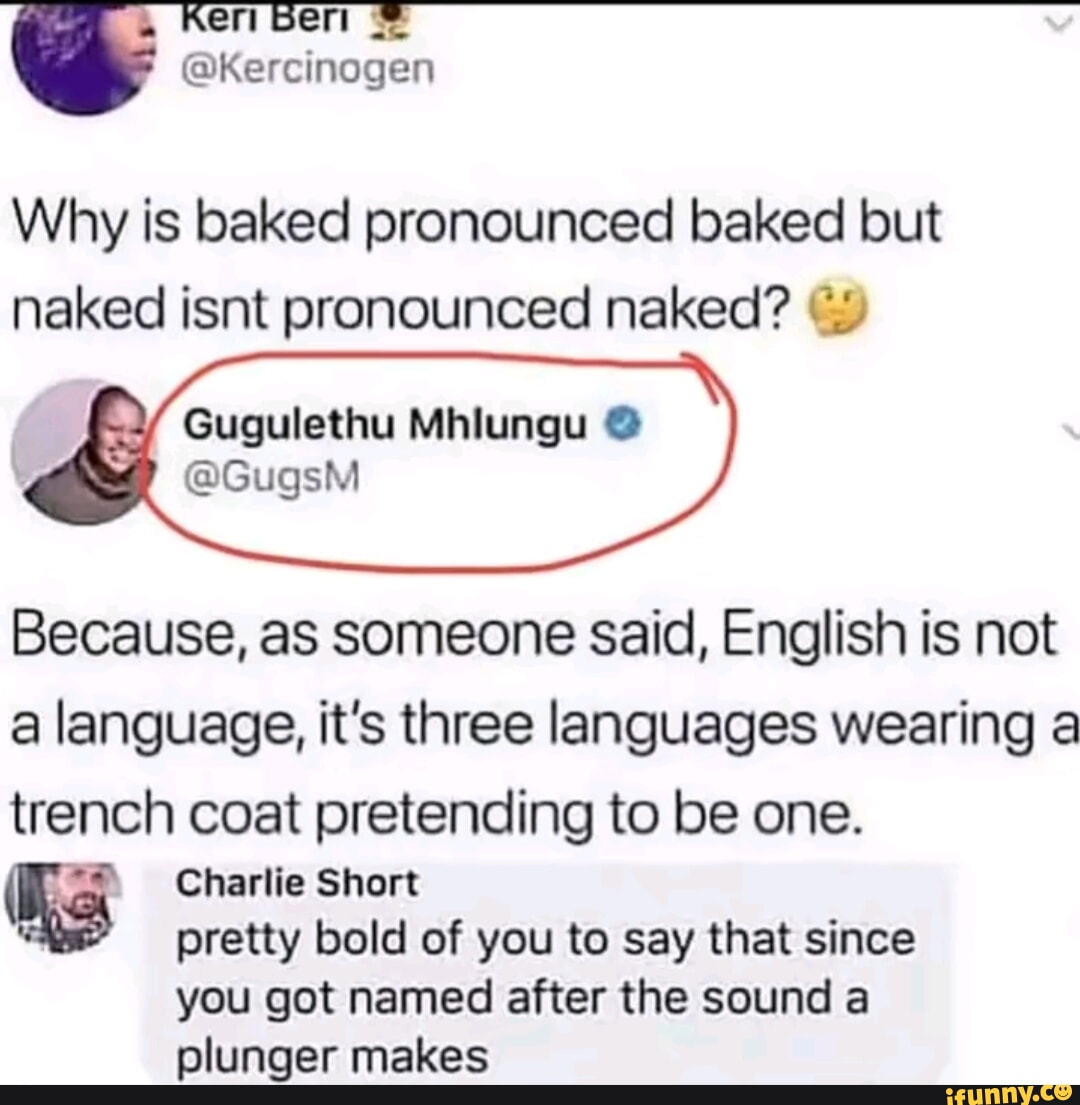Open the @GugsM handle link
The height and width of the screenshot is (1105, 1080).
click(x=271, y=478)
